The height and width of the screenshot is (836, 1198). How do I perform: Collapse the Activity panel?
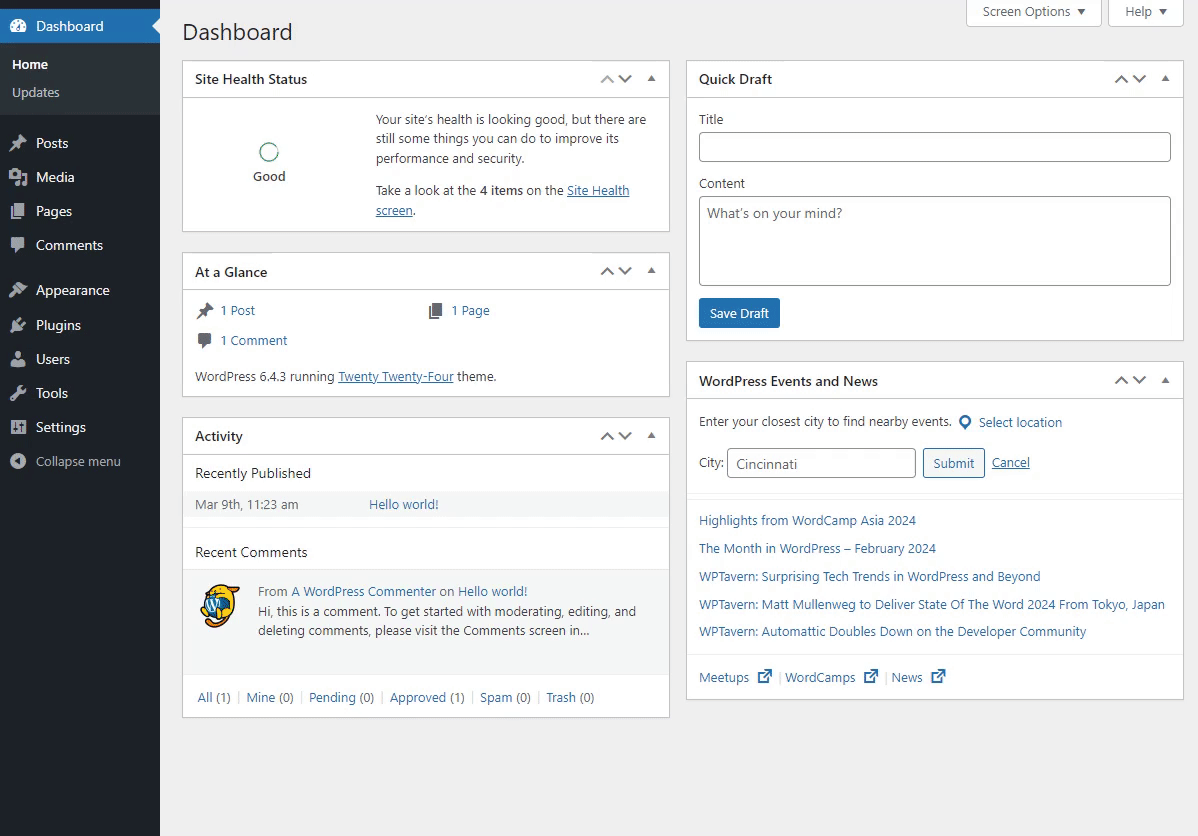tap(652, 436)
